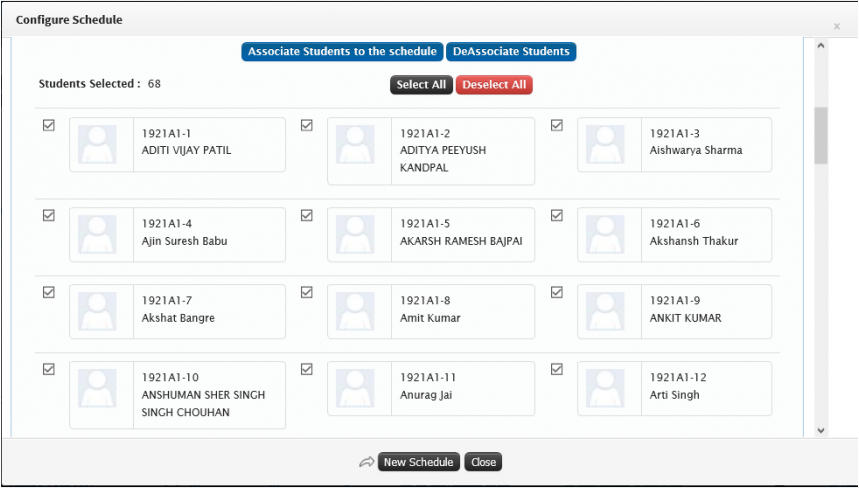Image resolution: width=859 pixels, height=488 pixels.
Task: Uncheck the checkbox for AKARSH RAMESH BAJPAI
Action: click(x=307, y=215)
